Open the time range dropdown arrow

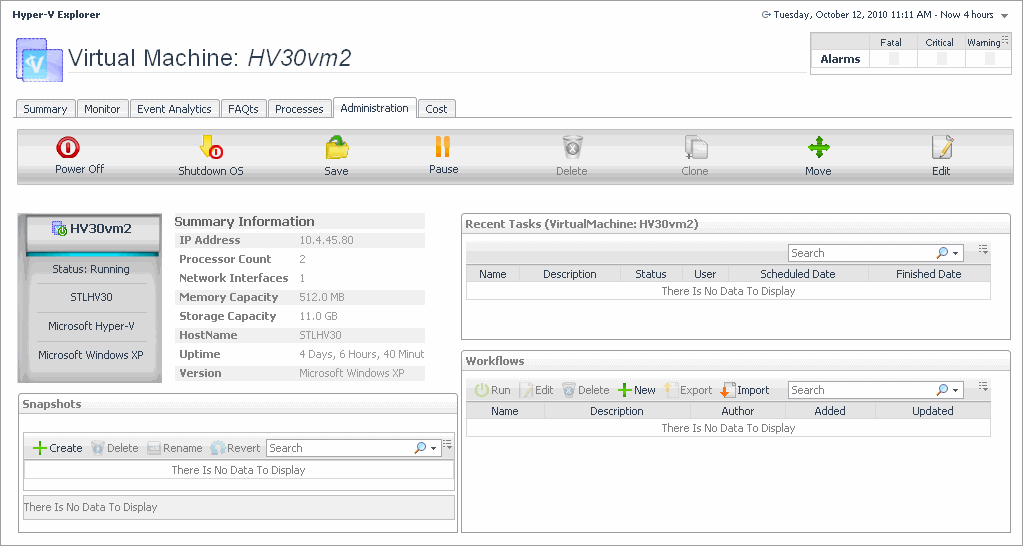tap(1003, 15)
